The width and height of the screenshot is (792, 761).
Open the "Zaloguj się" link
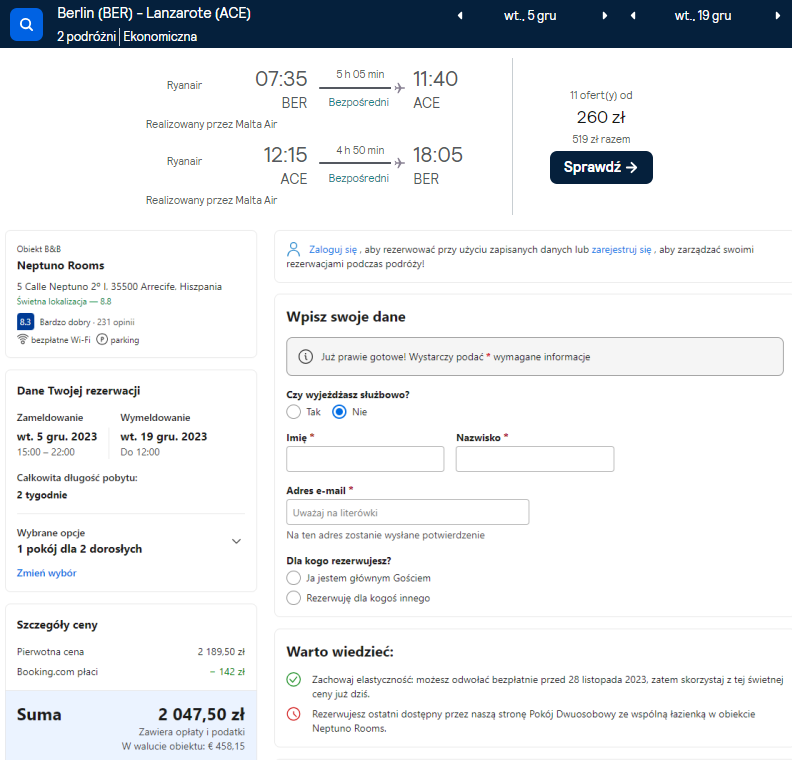tap(333, 249)
